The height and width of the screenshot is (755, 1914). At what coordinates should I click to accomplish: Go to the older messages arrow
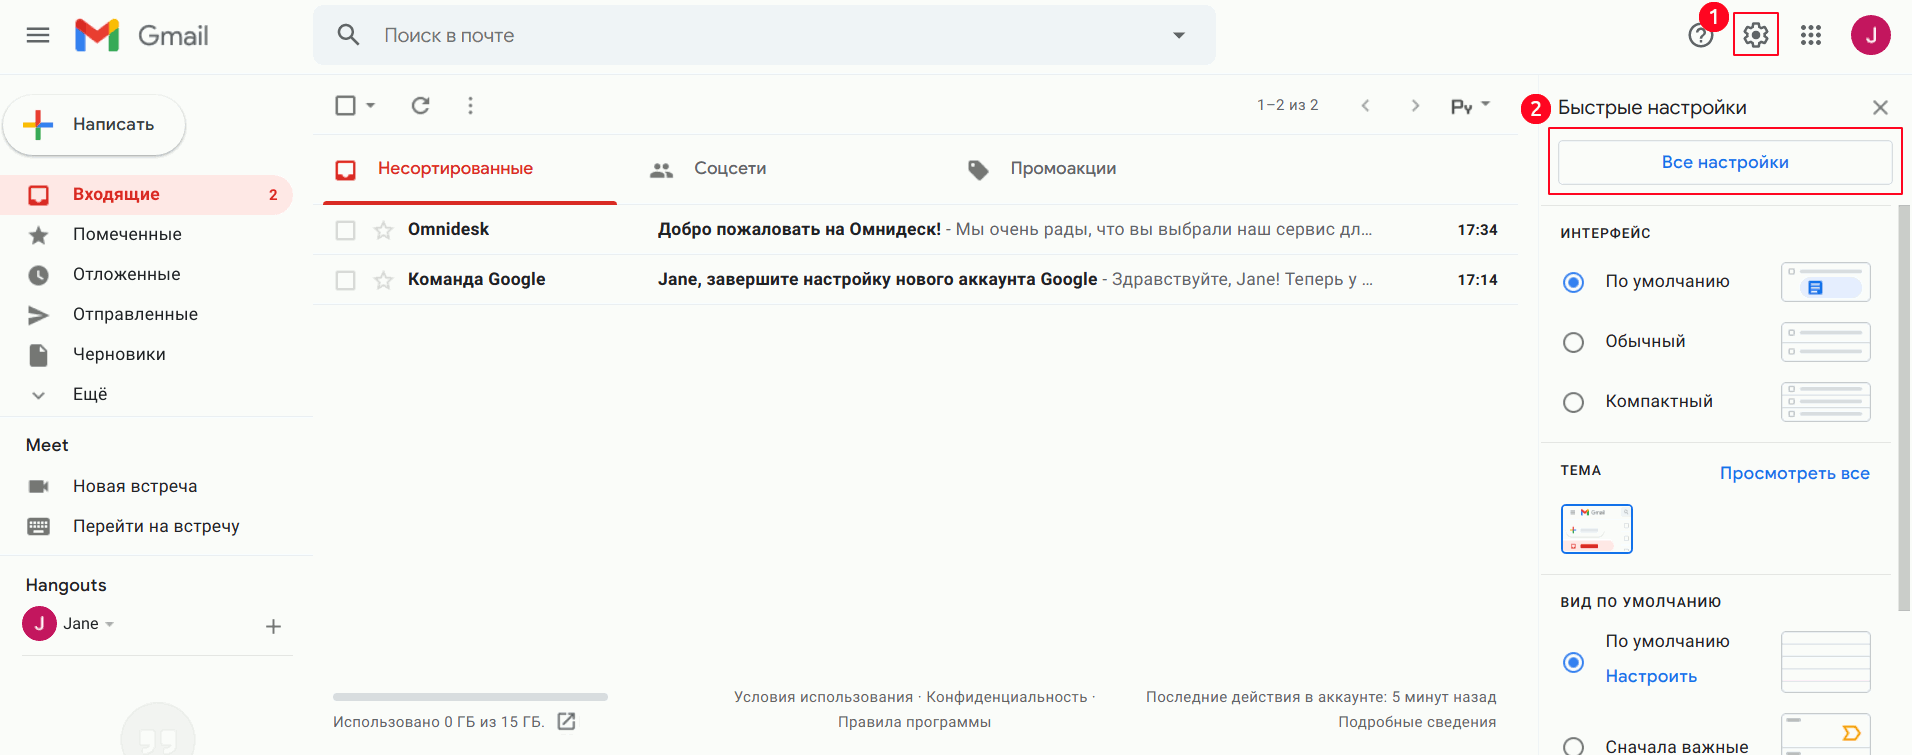pyautogui.click(x=1415, y=105)
